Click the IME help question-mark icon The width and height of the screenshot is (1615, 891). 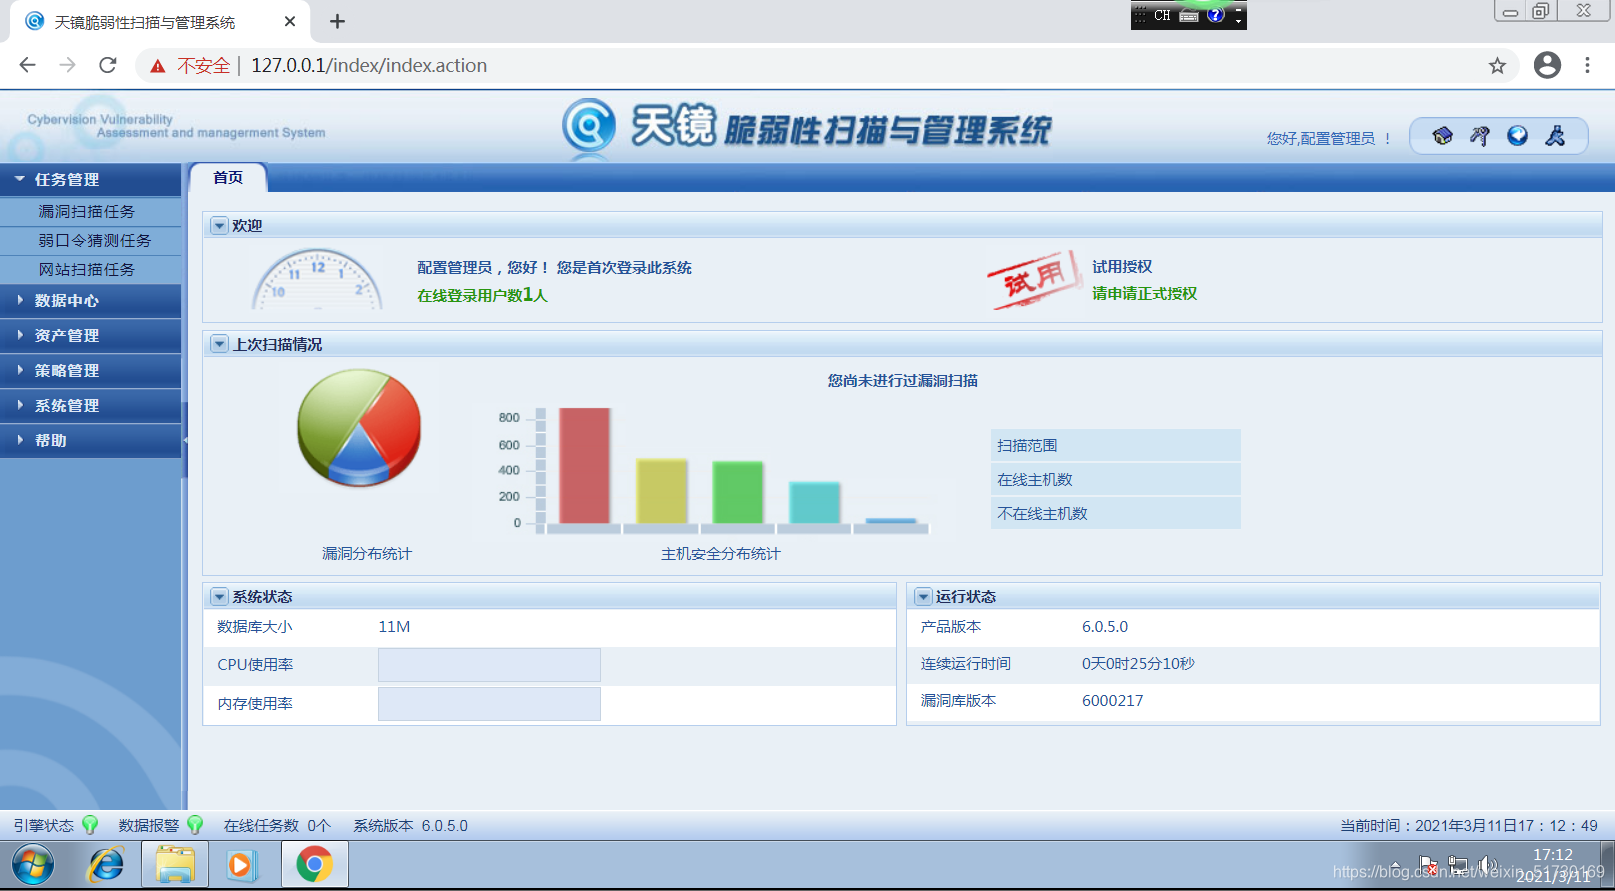pyautogui.click(x=1215, y=15)
